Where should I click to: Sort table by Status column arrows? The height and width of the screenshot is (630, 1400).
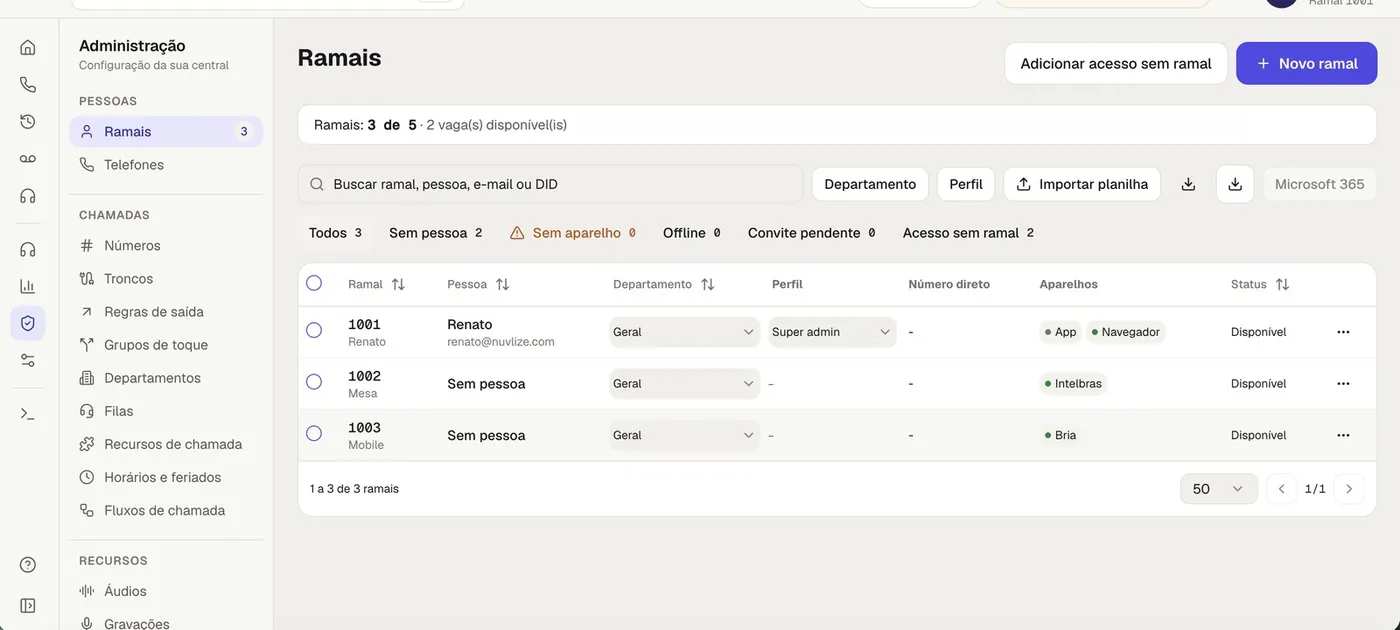pos(1282,284)
